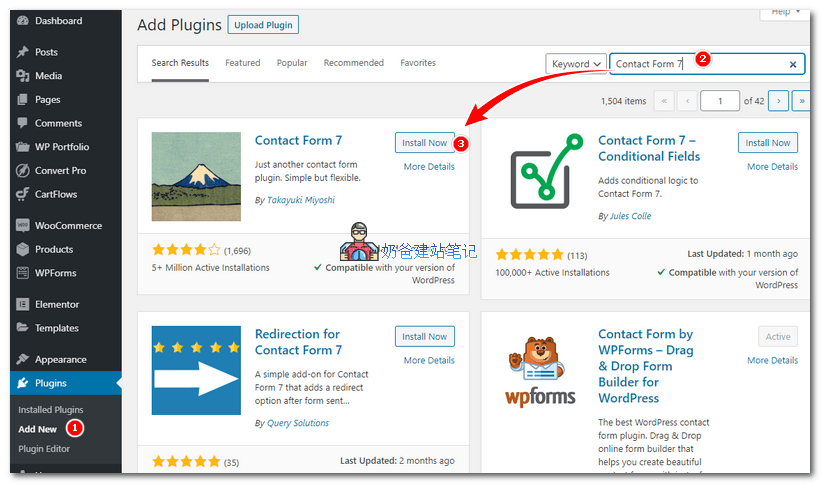Switch to the Popular tab

click(x=292, y=63)
